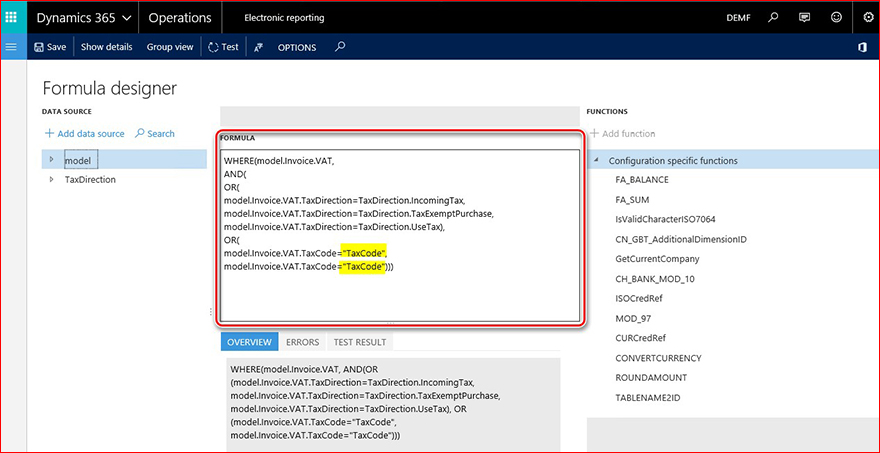Screen dimensions: 880x453
Task: Click the Electronic reporting breadcrumb
Action: tap(284, 18)
